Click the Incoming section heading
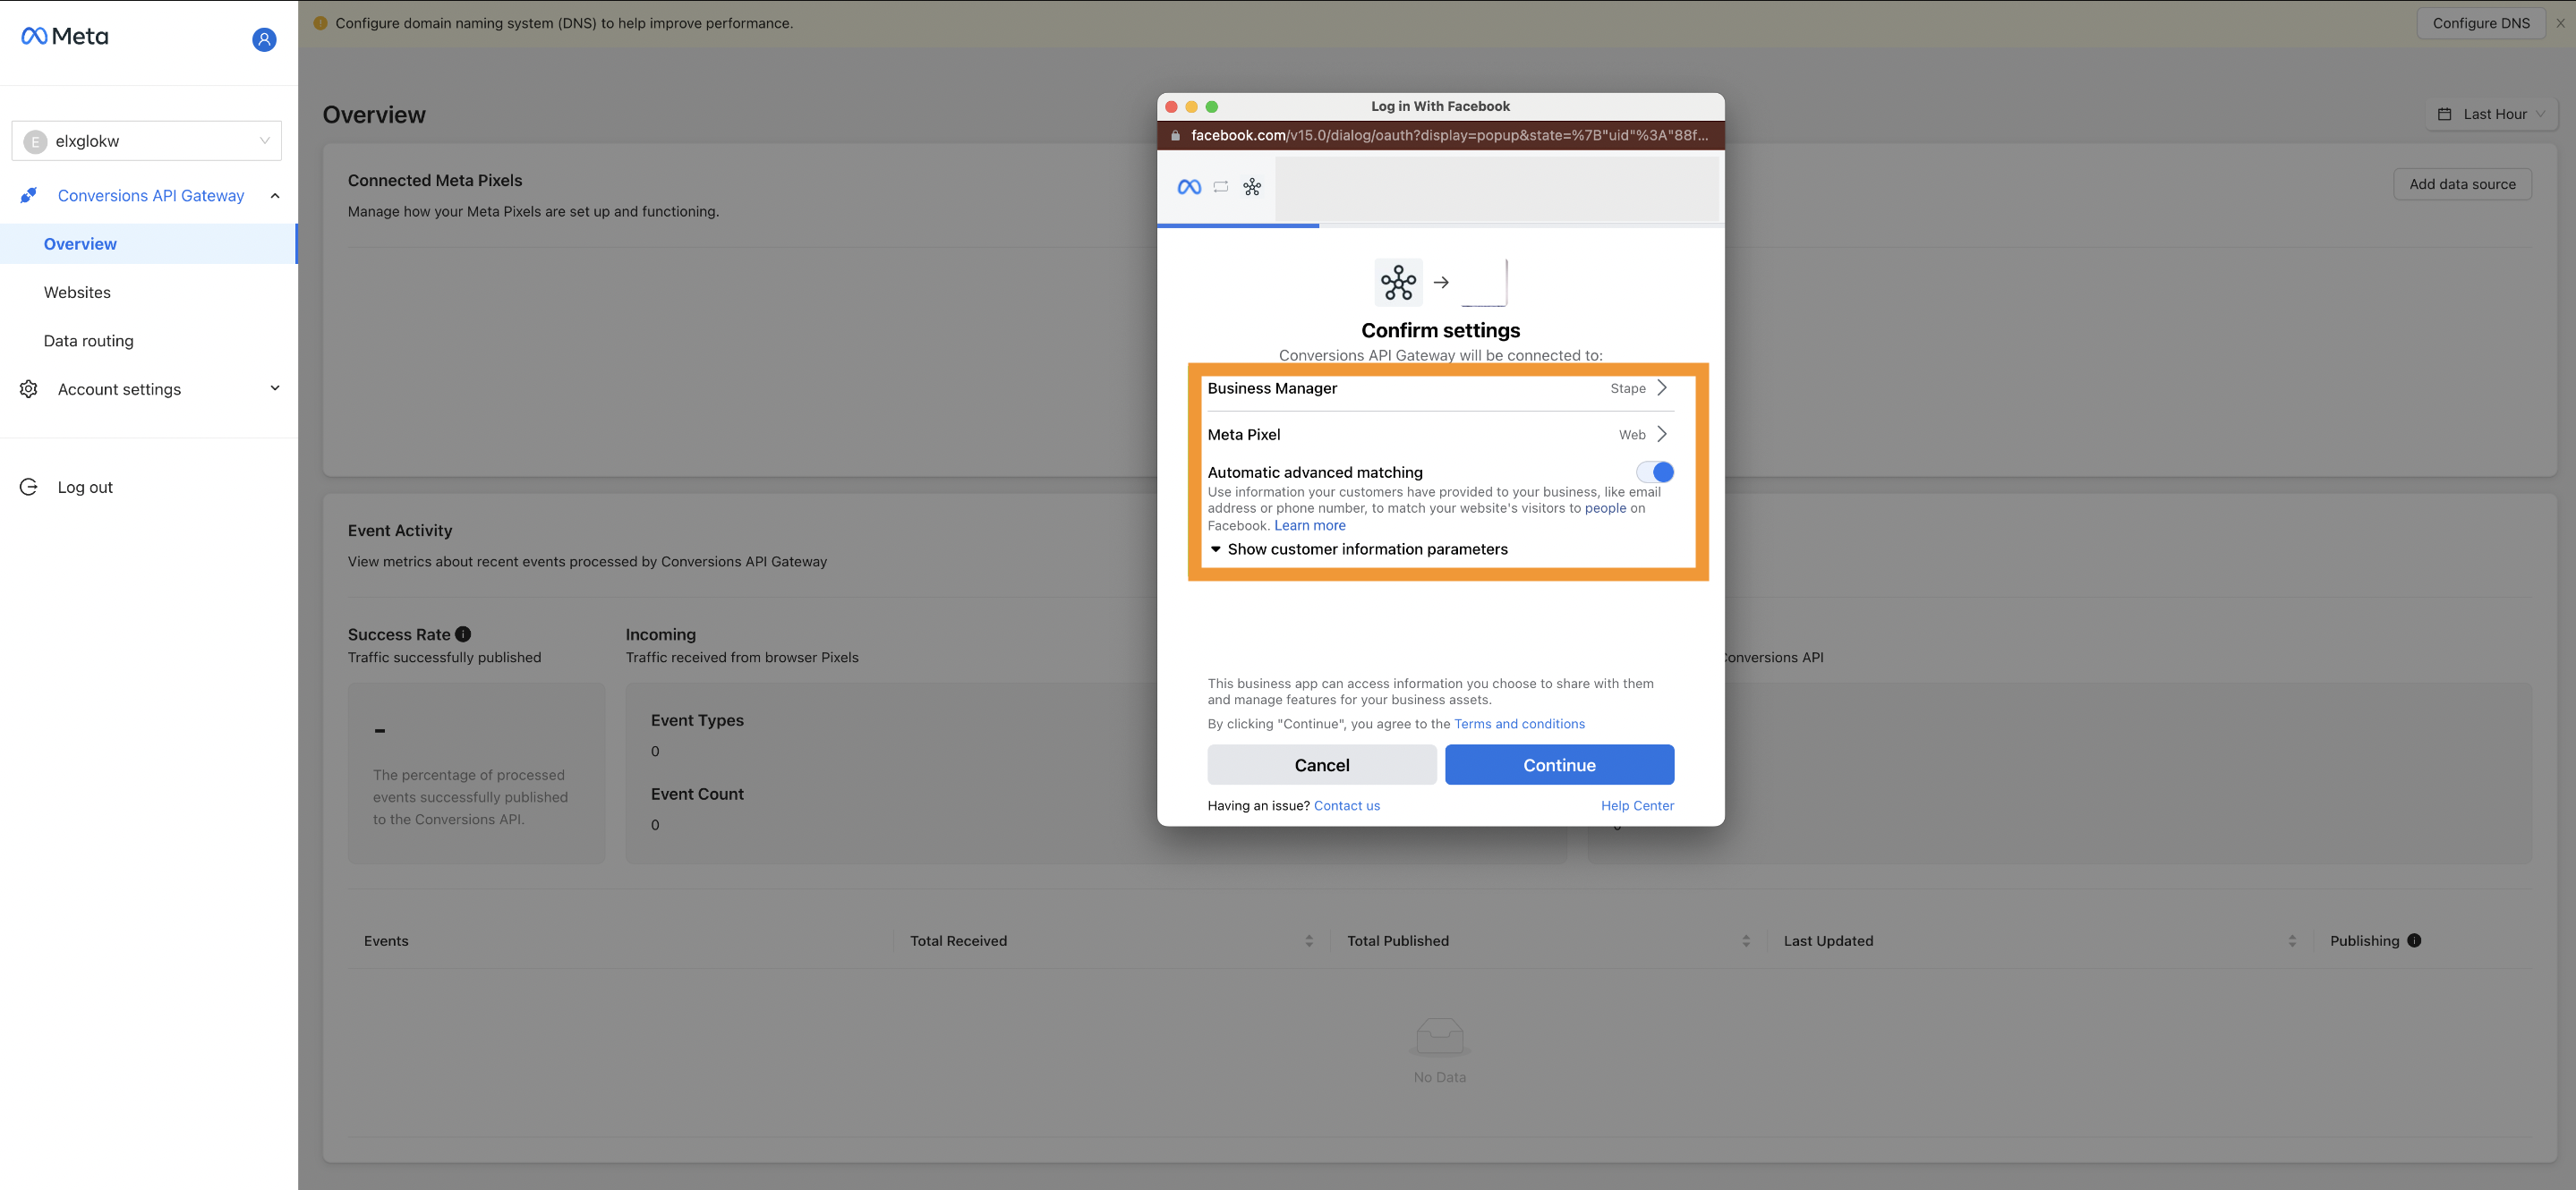Image resolution: width=2576 pixels, height=1190 pixels. click(x=661, y=635)
